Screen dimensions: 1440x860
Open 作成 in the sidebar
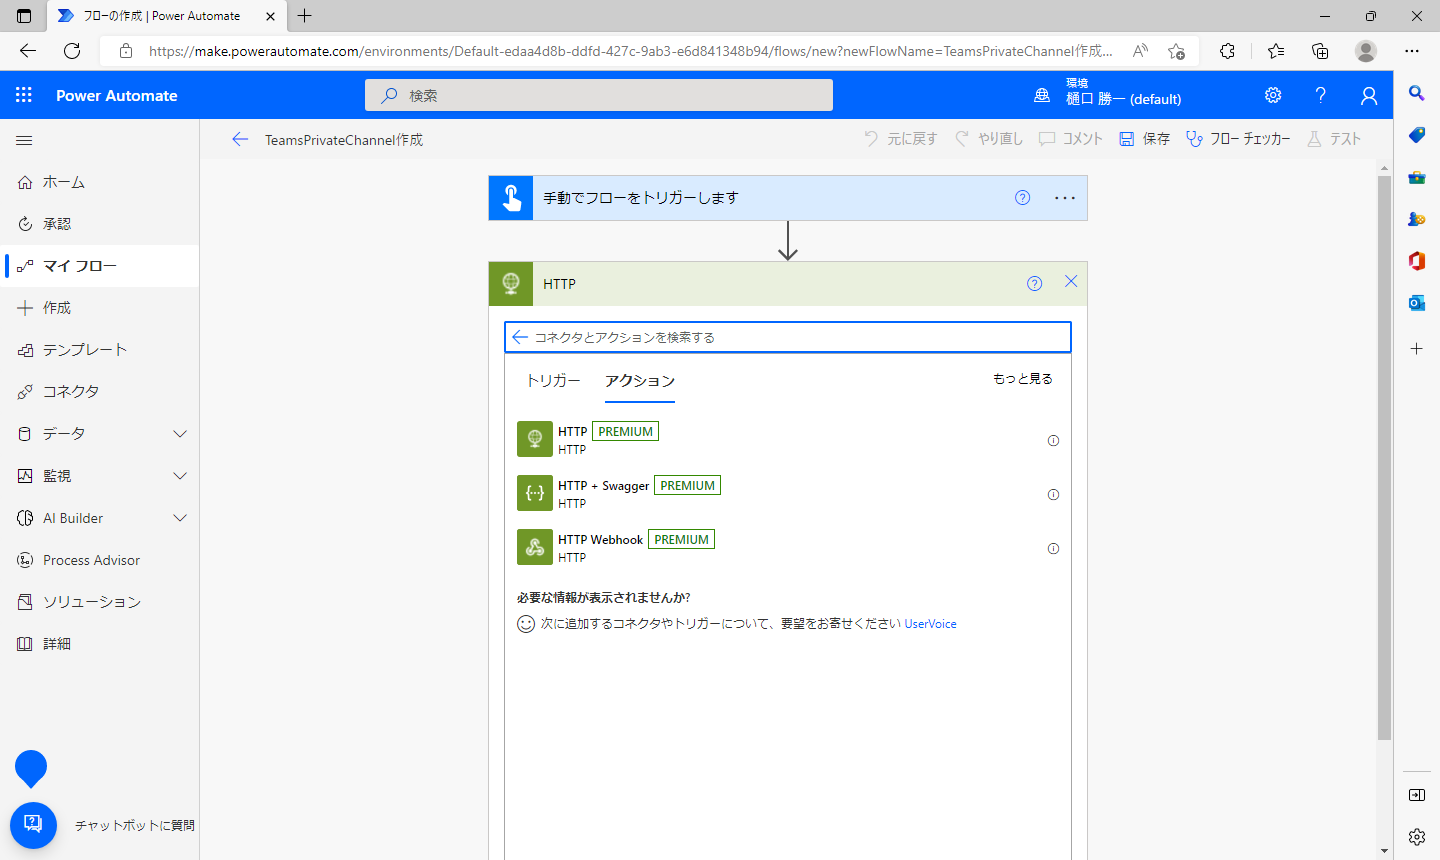100,308
